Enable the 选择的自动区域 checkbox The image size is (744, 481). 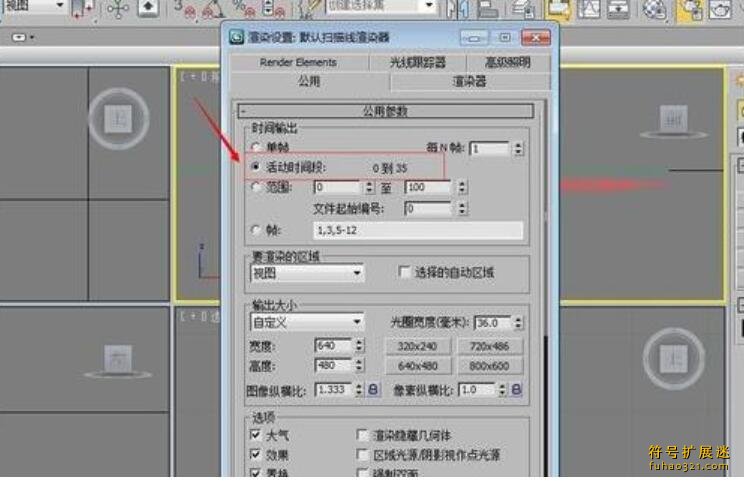(x=404, y=272)
